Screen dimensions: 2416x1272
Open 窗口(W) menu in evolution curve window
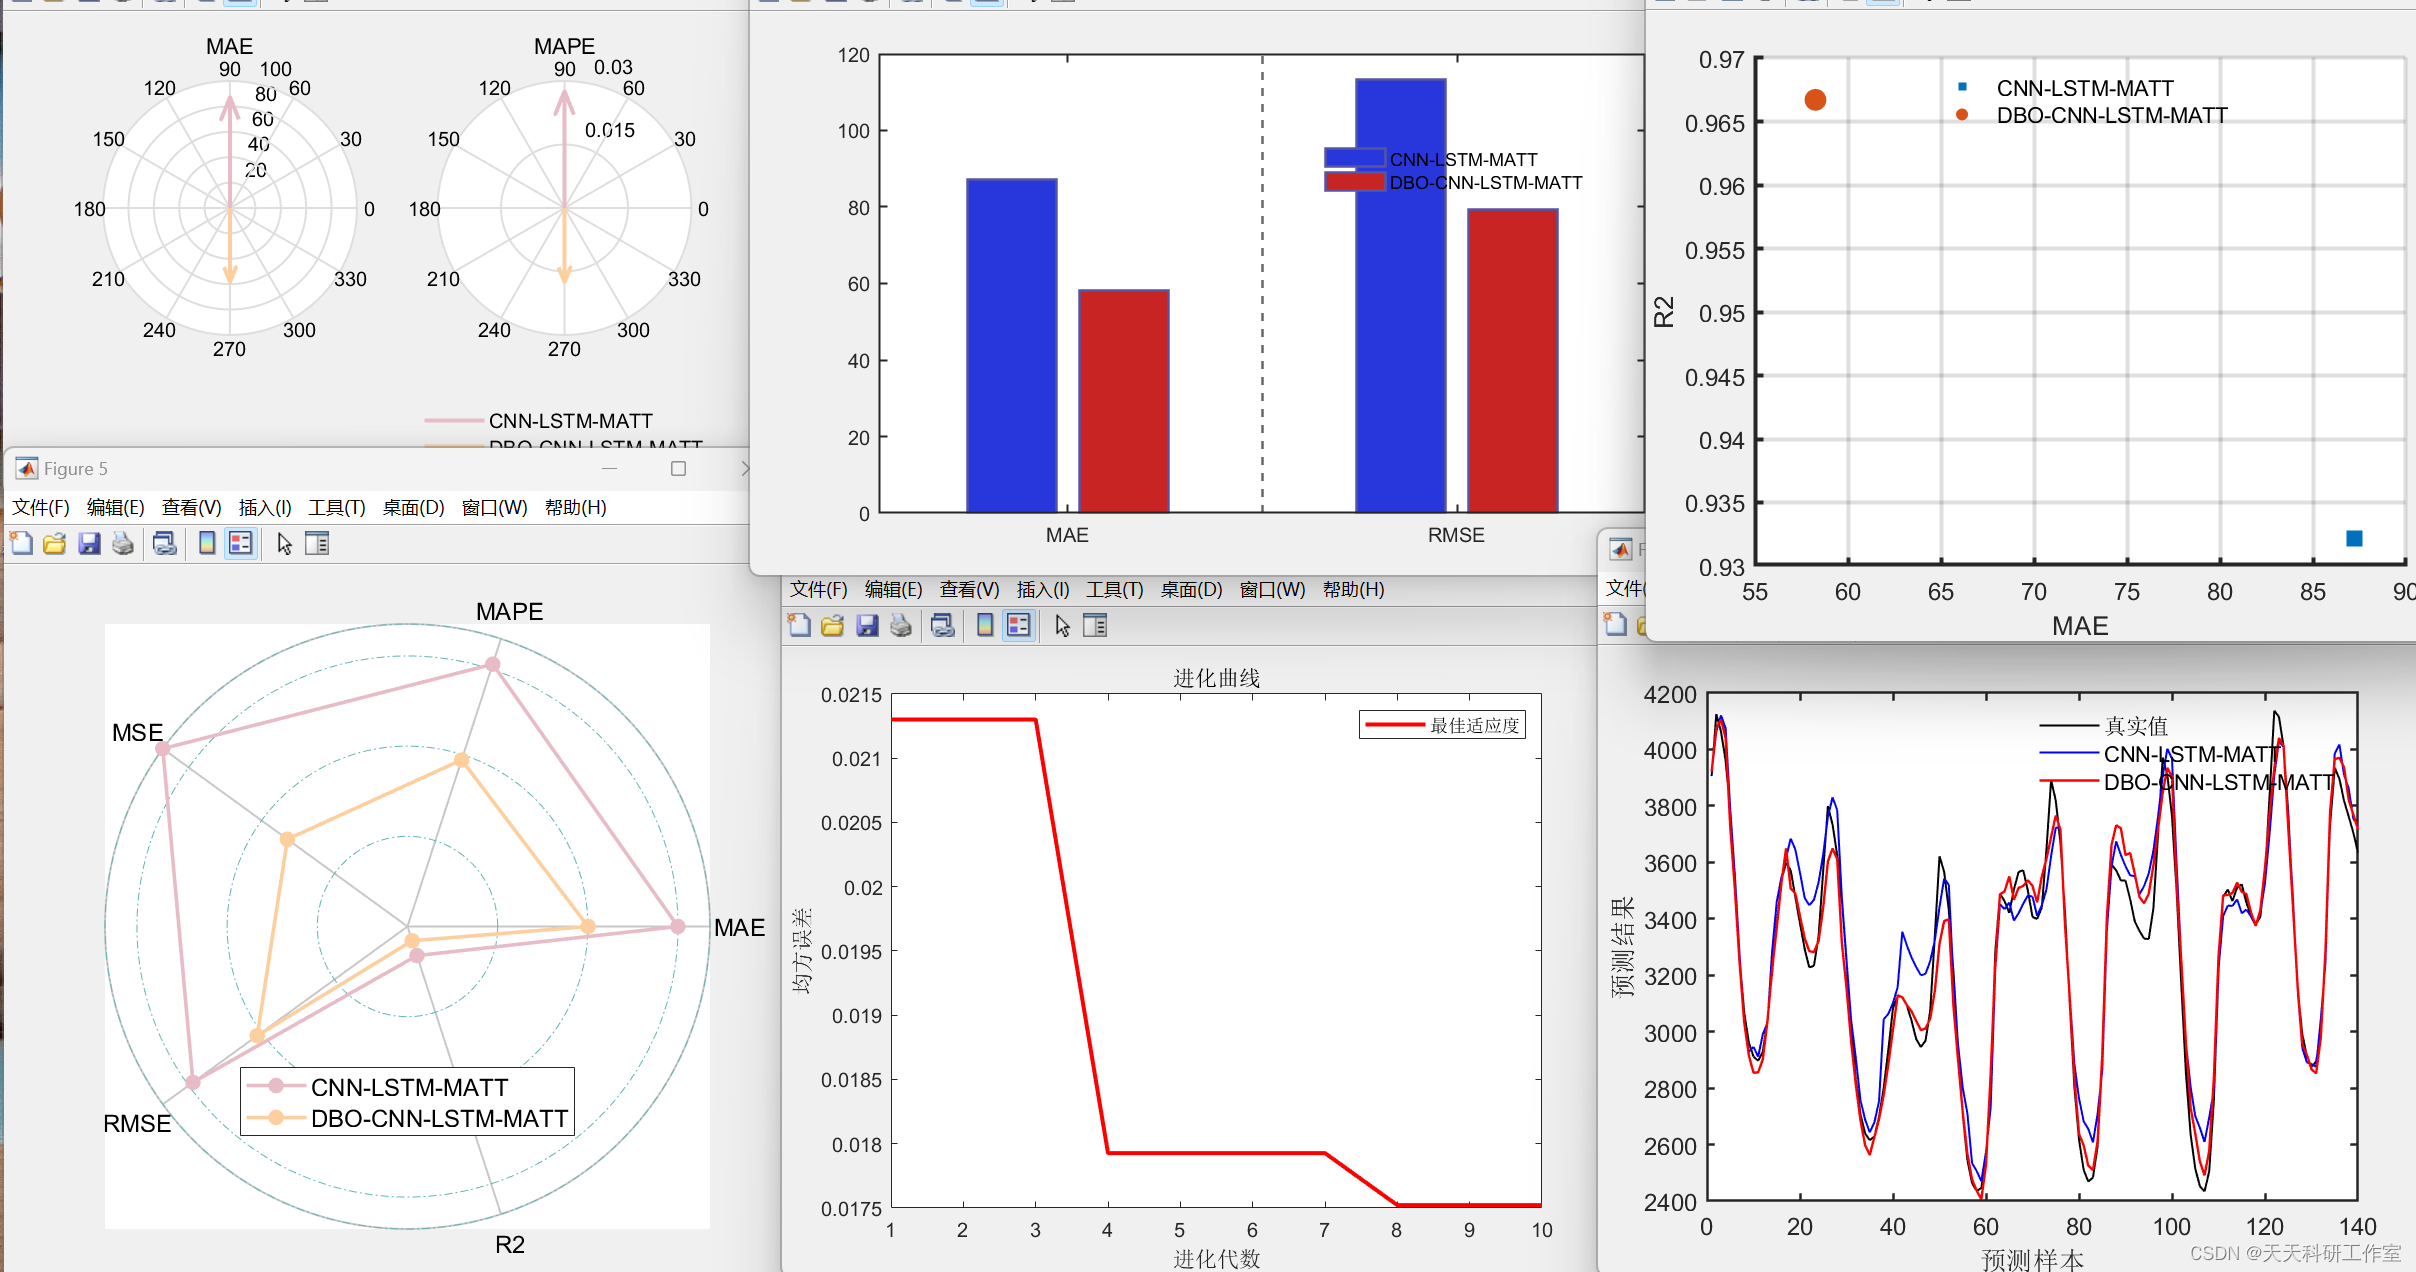pos(1273,589)
